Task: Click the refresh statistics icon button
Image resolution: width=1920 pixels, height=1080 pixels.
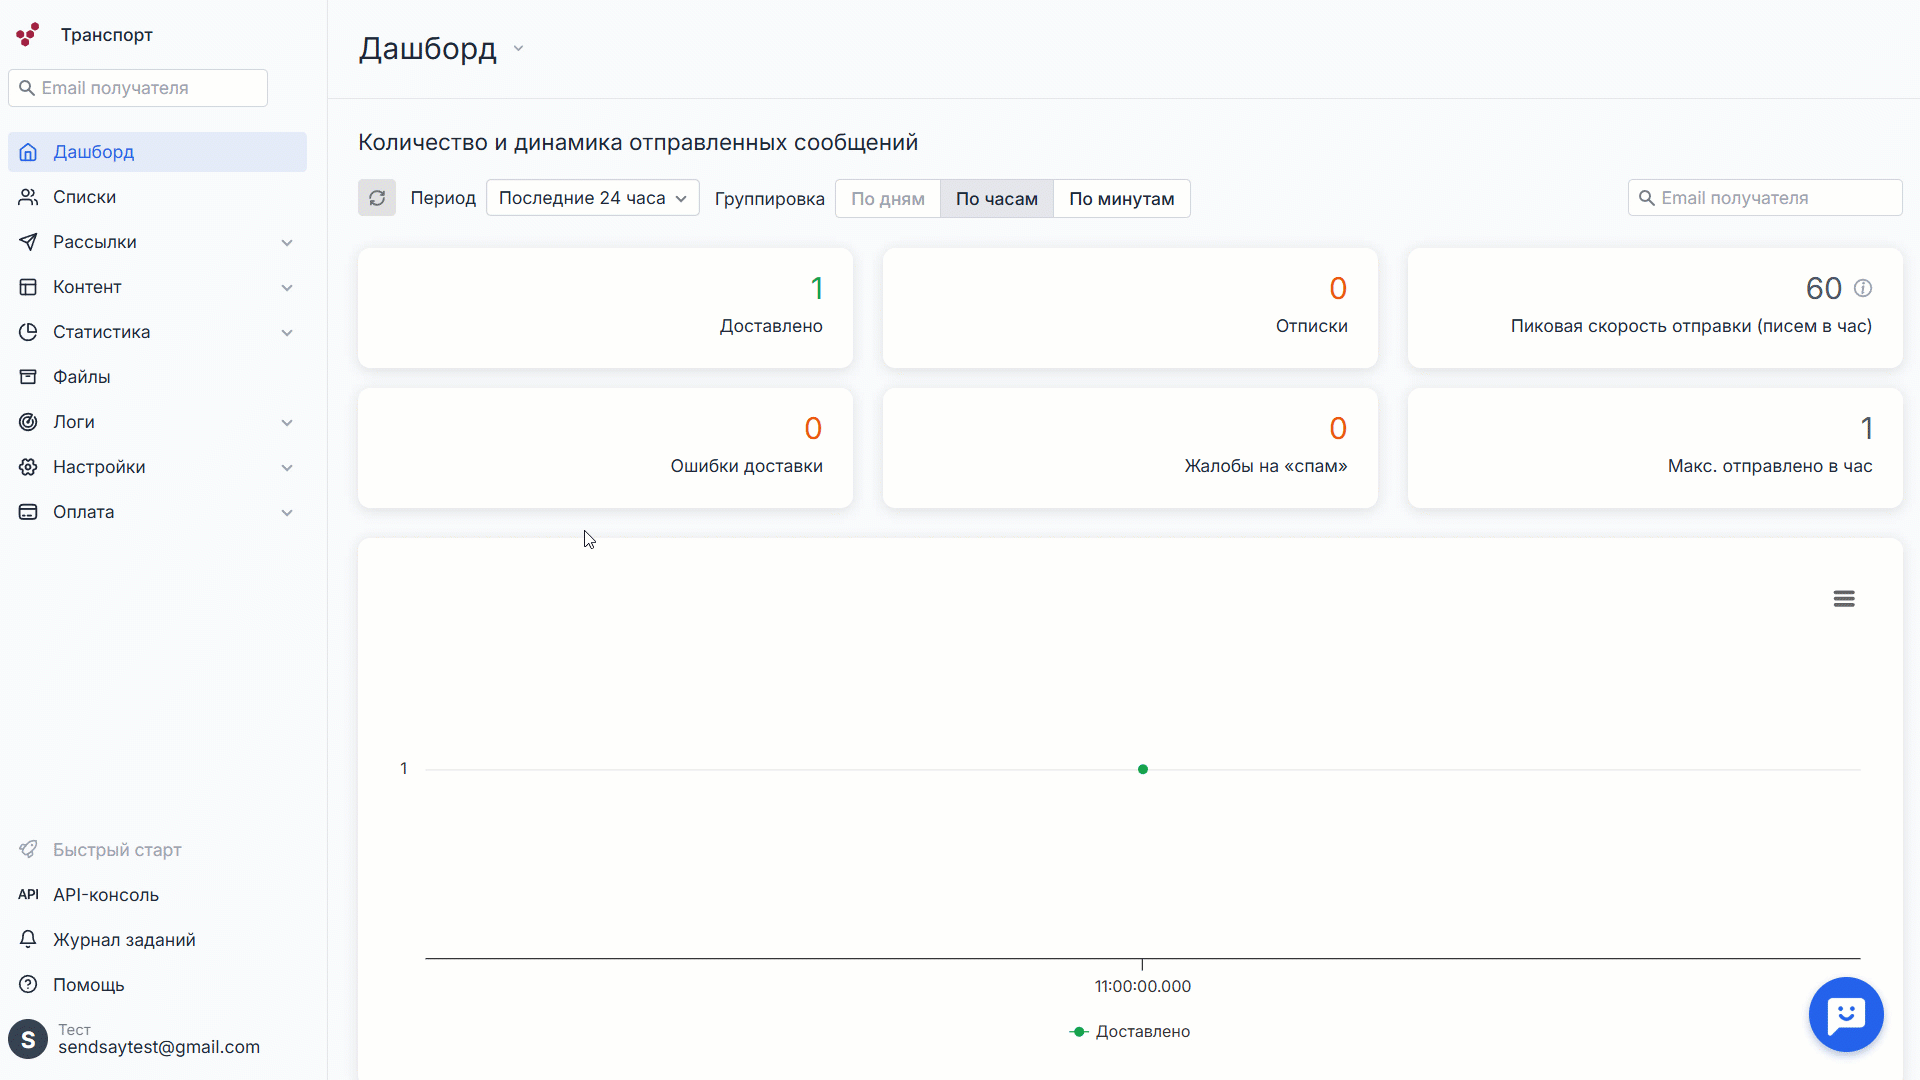Action: pyautogui.click(x=377, y=198)
